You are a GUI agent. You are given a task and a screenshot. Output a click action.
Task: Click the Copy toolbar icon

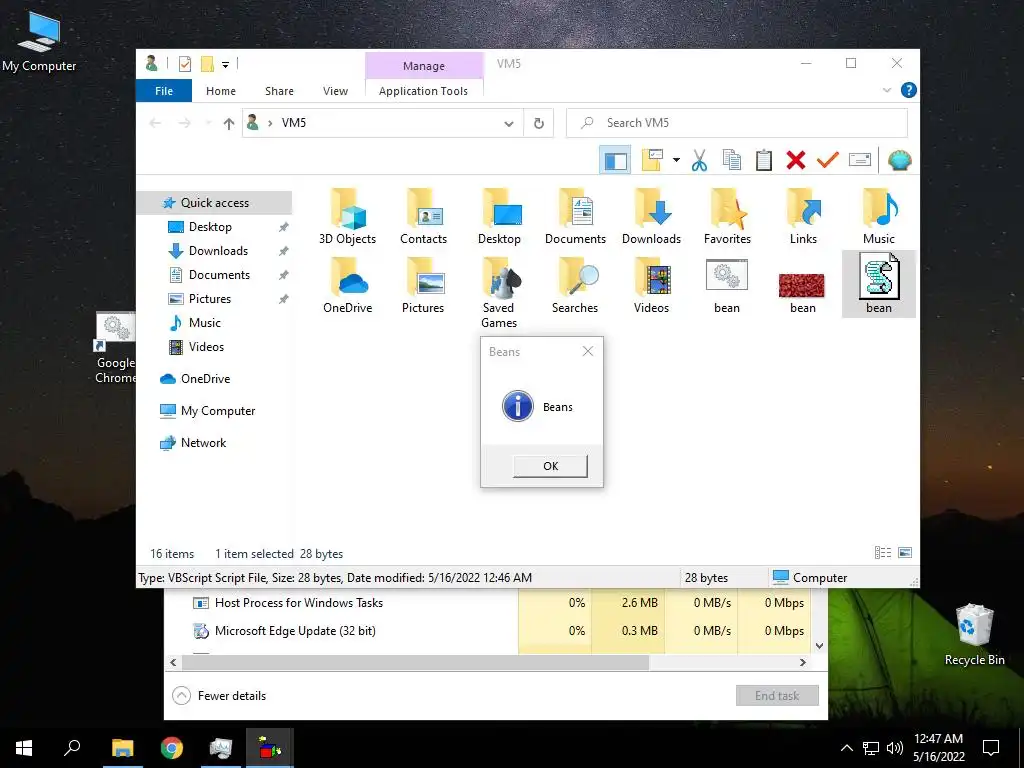point(731,160)
